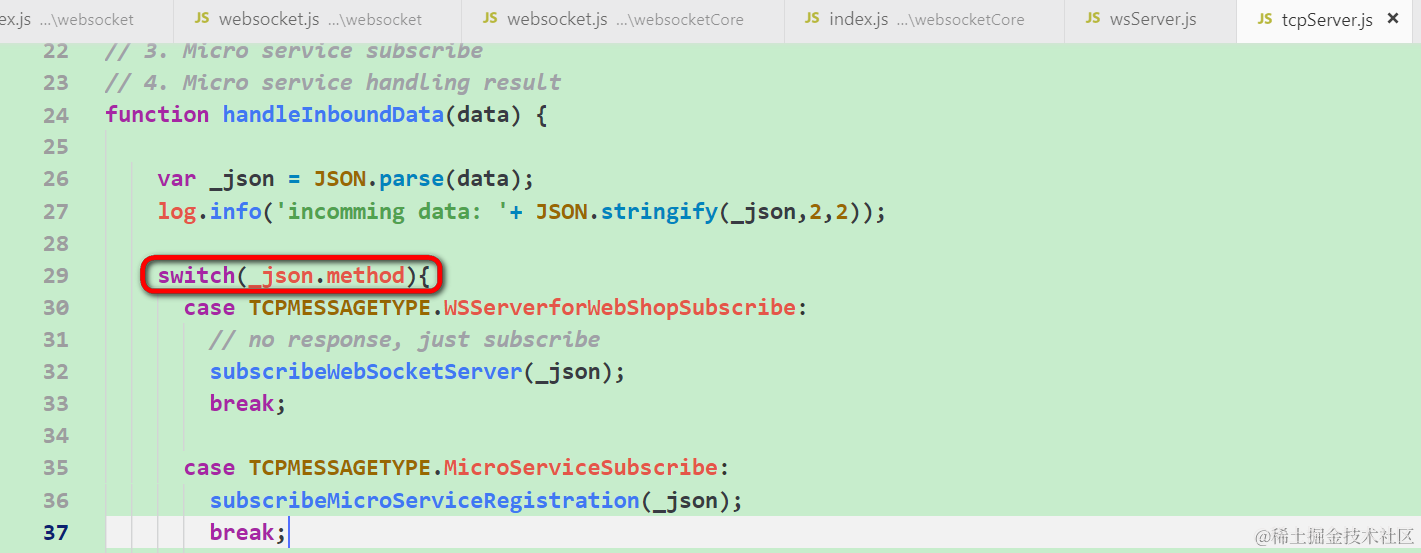The width and height of the screenshot is (1421, 553).
Task: Select line number 24 in the gutter
Action: click(56, 115)
